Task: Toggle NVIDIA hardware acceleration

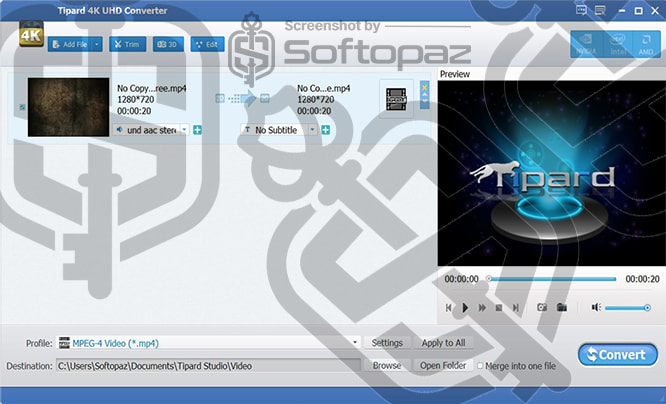Action: point(586,45)
